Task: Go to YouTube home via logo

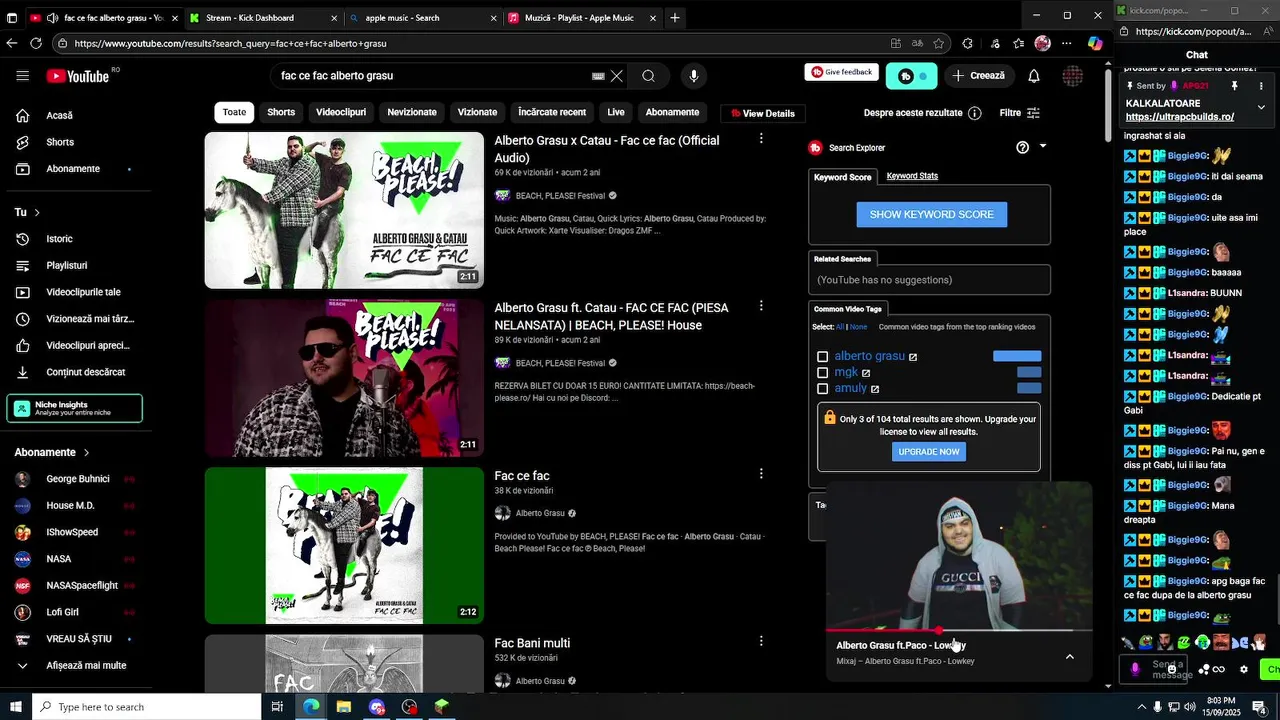Action: click(78, 76)
